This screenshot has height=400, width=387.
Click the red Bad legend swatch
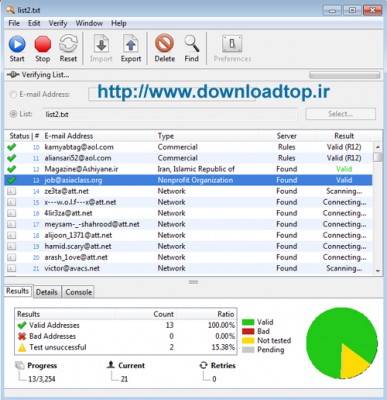click(x=248, y=331)
